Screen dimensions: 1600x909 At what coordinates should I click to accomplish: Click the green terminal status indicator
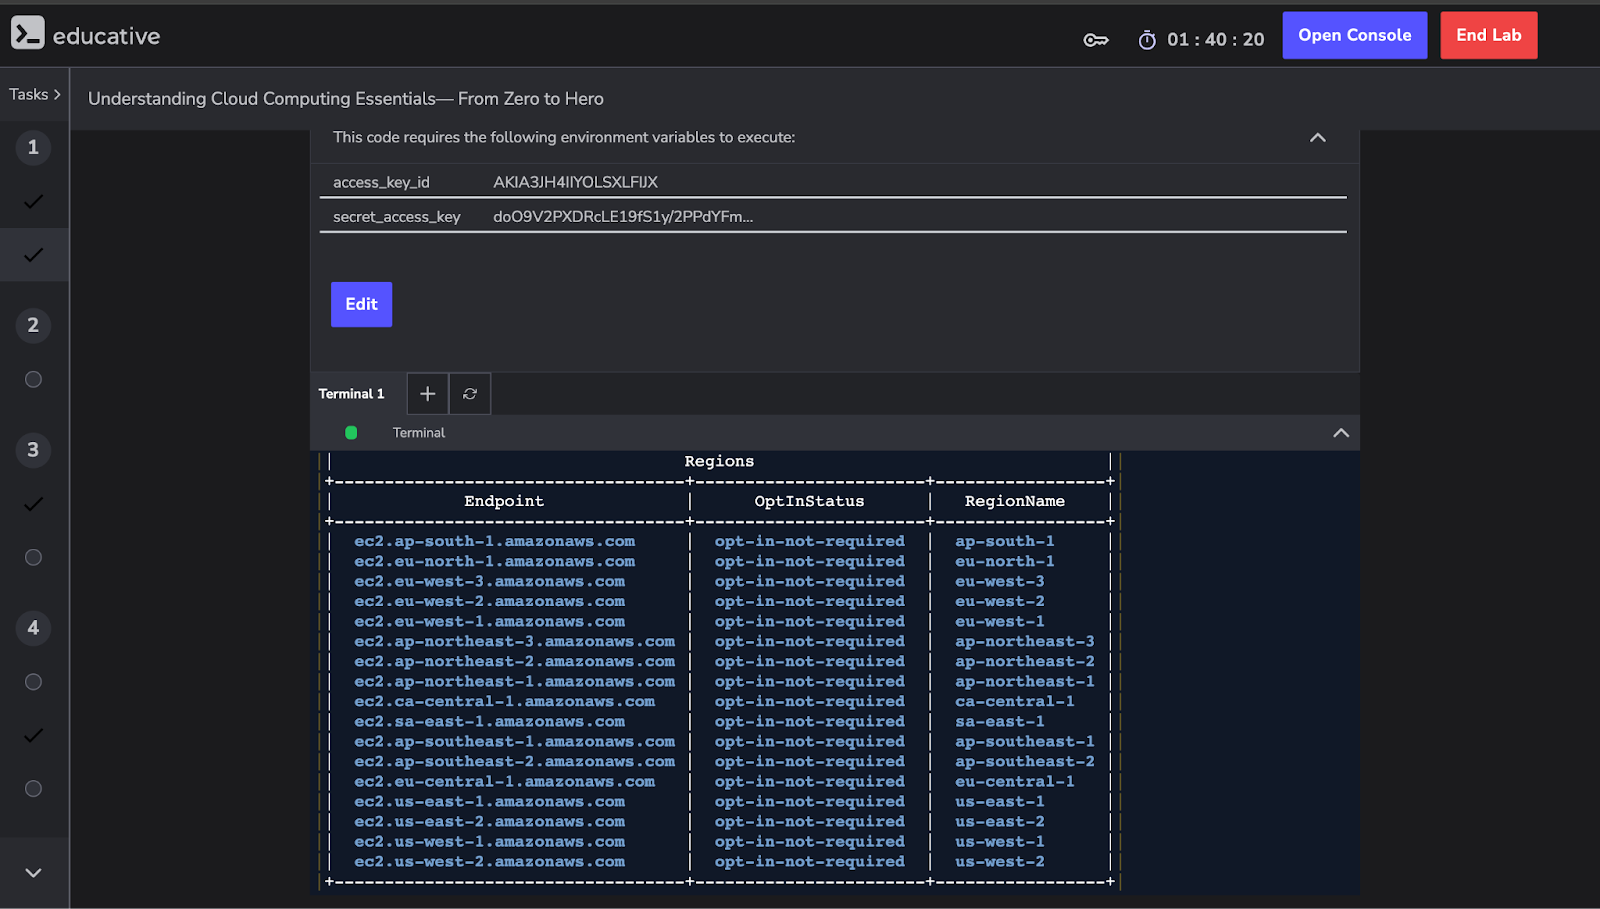pyautogui.click(x=351, y=433)
